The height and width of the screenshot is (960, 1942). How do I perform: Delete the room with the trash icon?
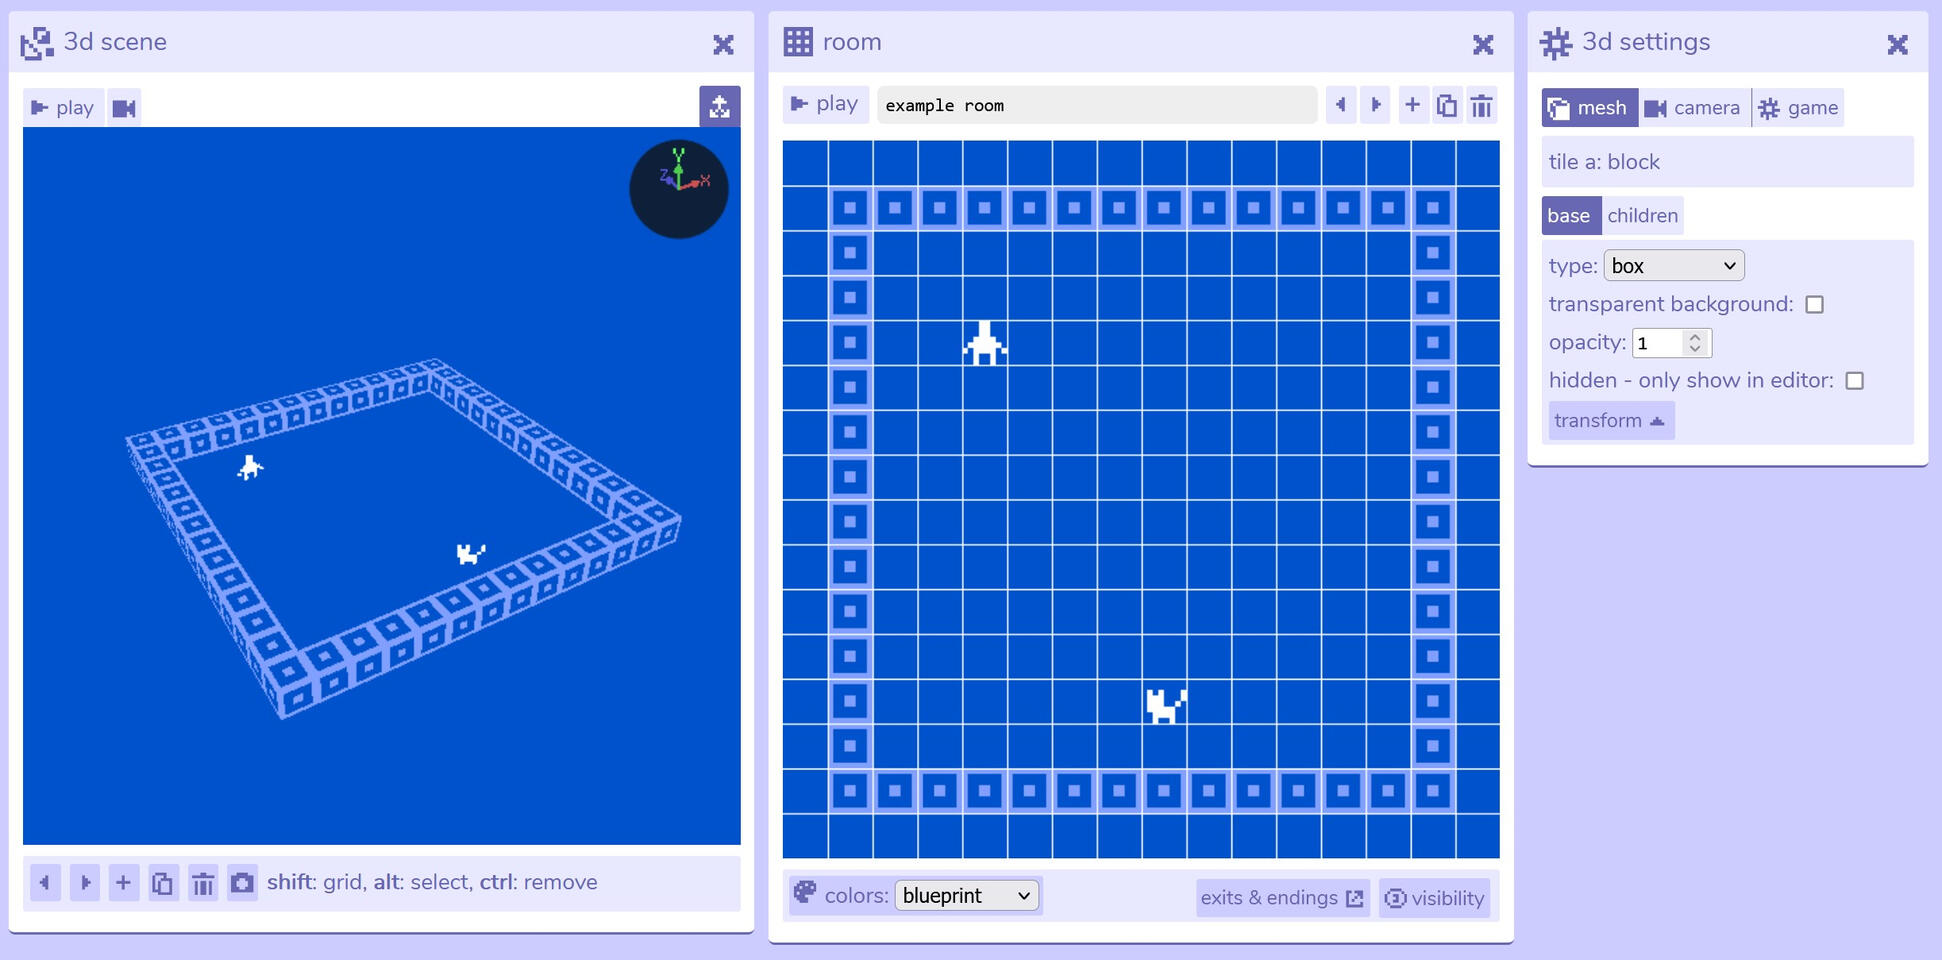click(x=1482, y=104)
